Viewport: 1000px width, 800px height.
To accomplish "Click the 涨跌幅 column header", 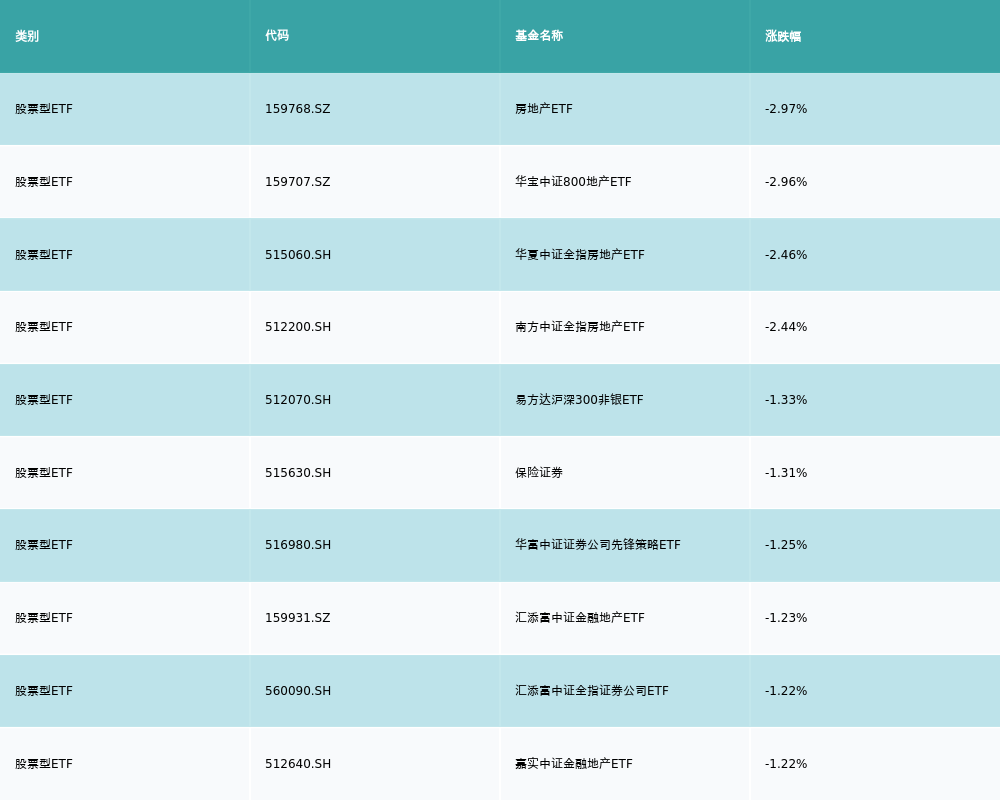I will point(783,36).
